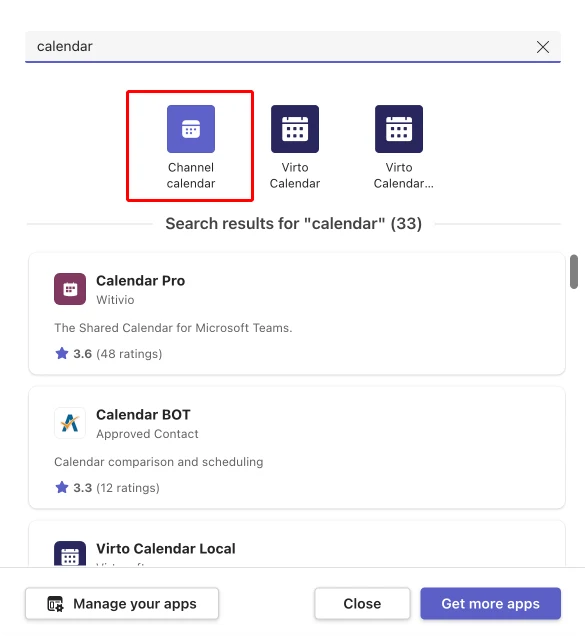
Task: Click Get more apps button
Action: 490,604
